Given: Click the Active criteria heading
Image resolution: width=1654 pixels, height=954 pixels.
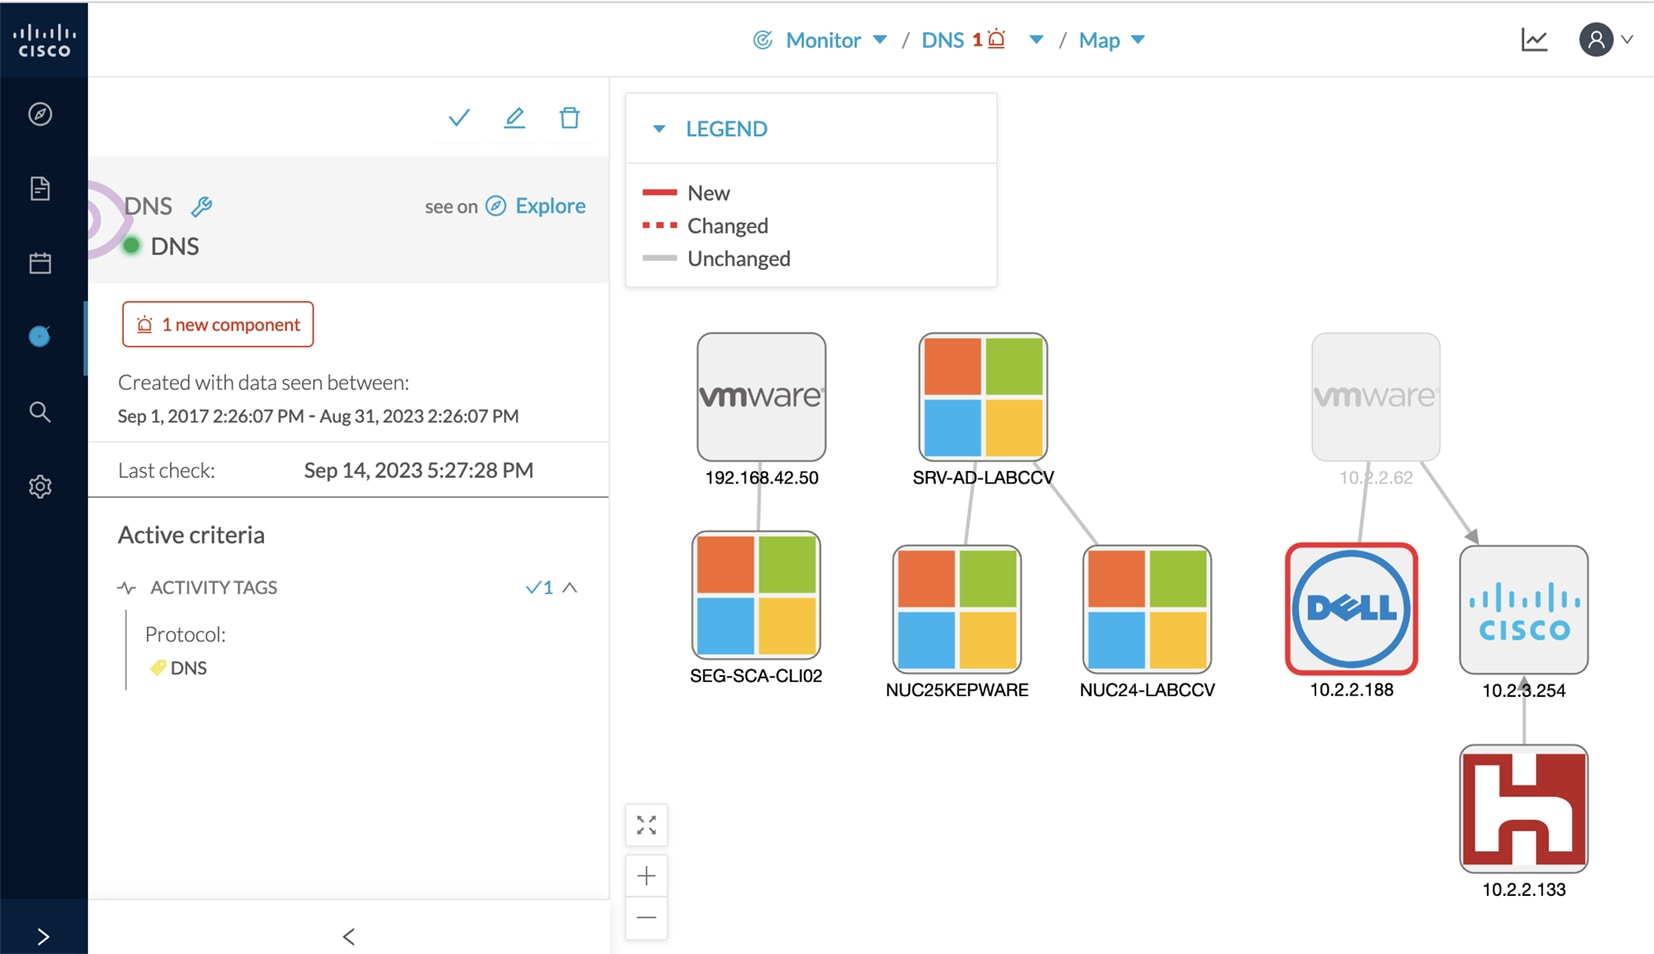Looking at the screenshot, I should [191, 535].
